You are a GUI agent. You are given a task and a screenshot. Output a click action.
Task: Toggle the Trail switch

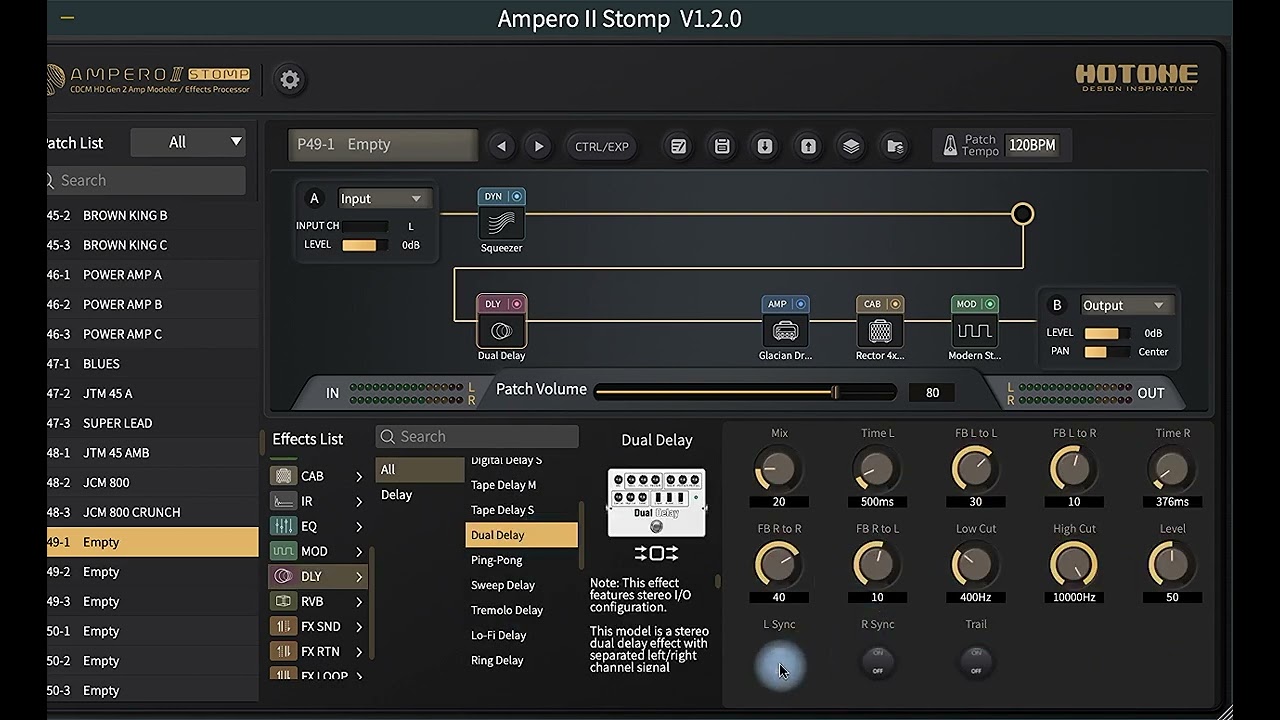(x=975, y=662)
